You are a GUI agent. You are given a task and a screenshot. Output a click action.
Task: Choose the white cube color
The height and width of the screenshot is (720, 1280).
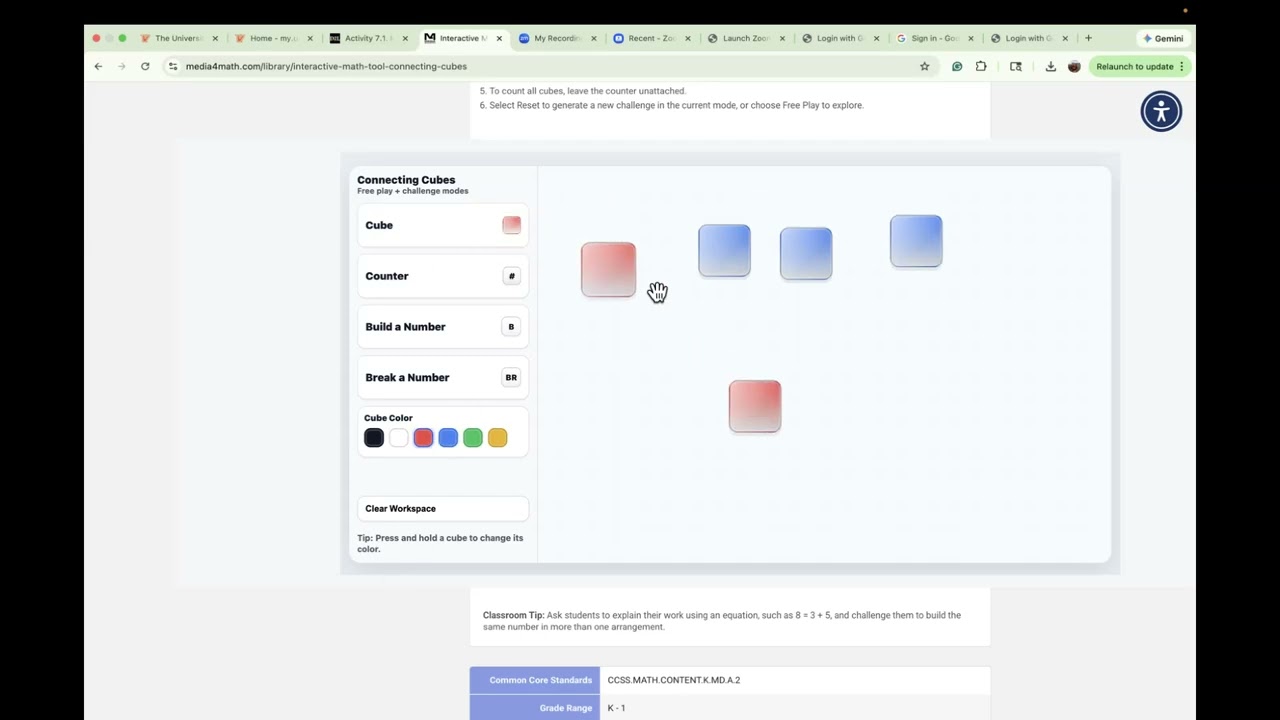[x=398, y=438]
